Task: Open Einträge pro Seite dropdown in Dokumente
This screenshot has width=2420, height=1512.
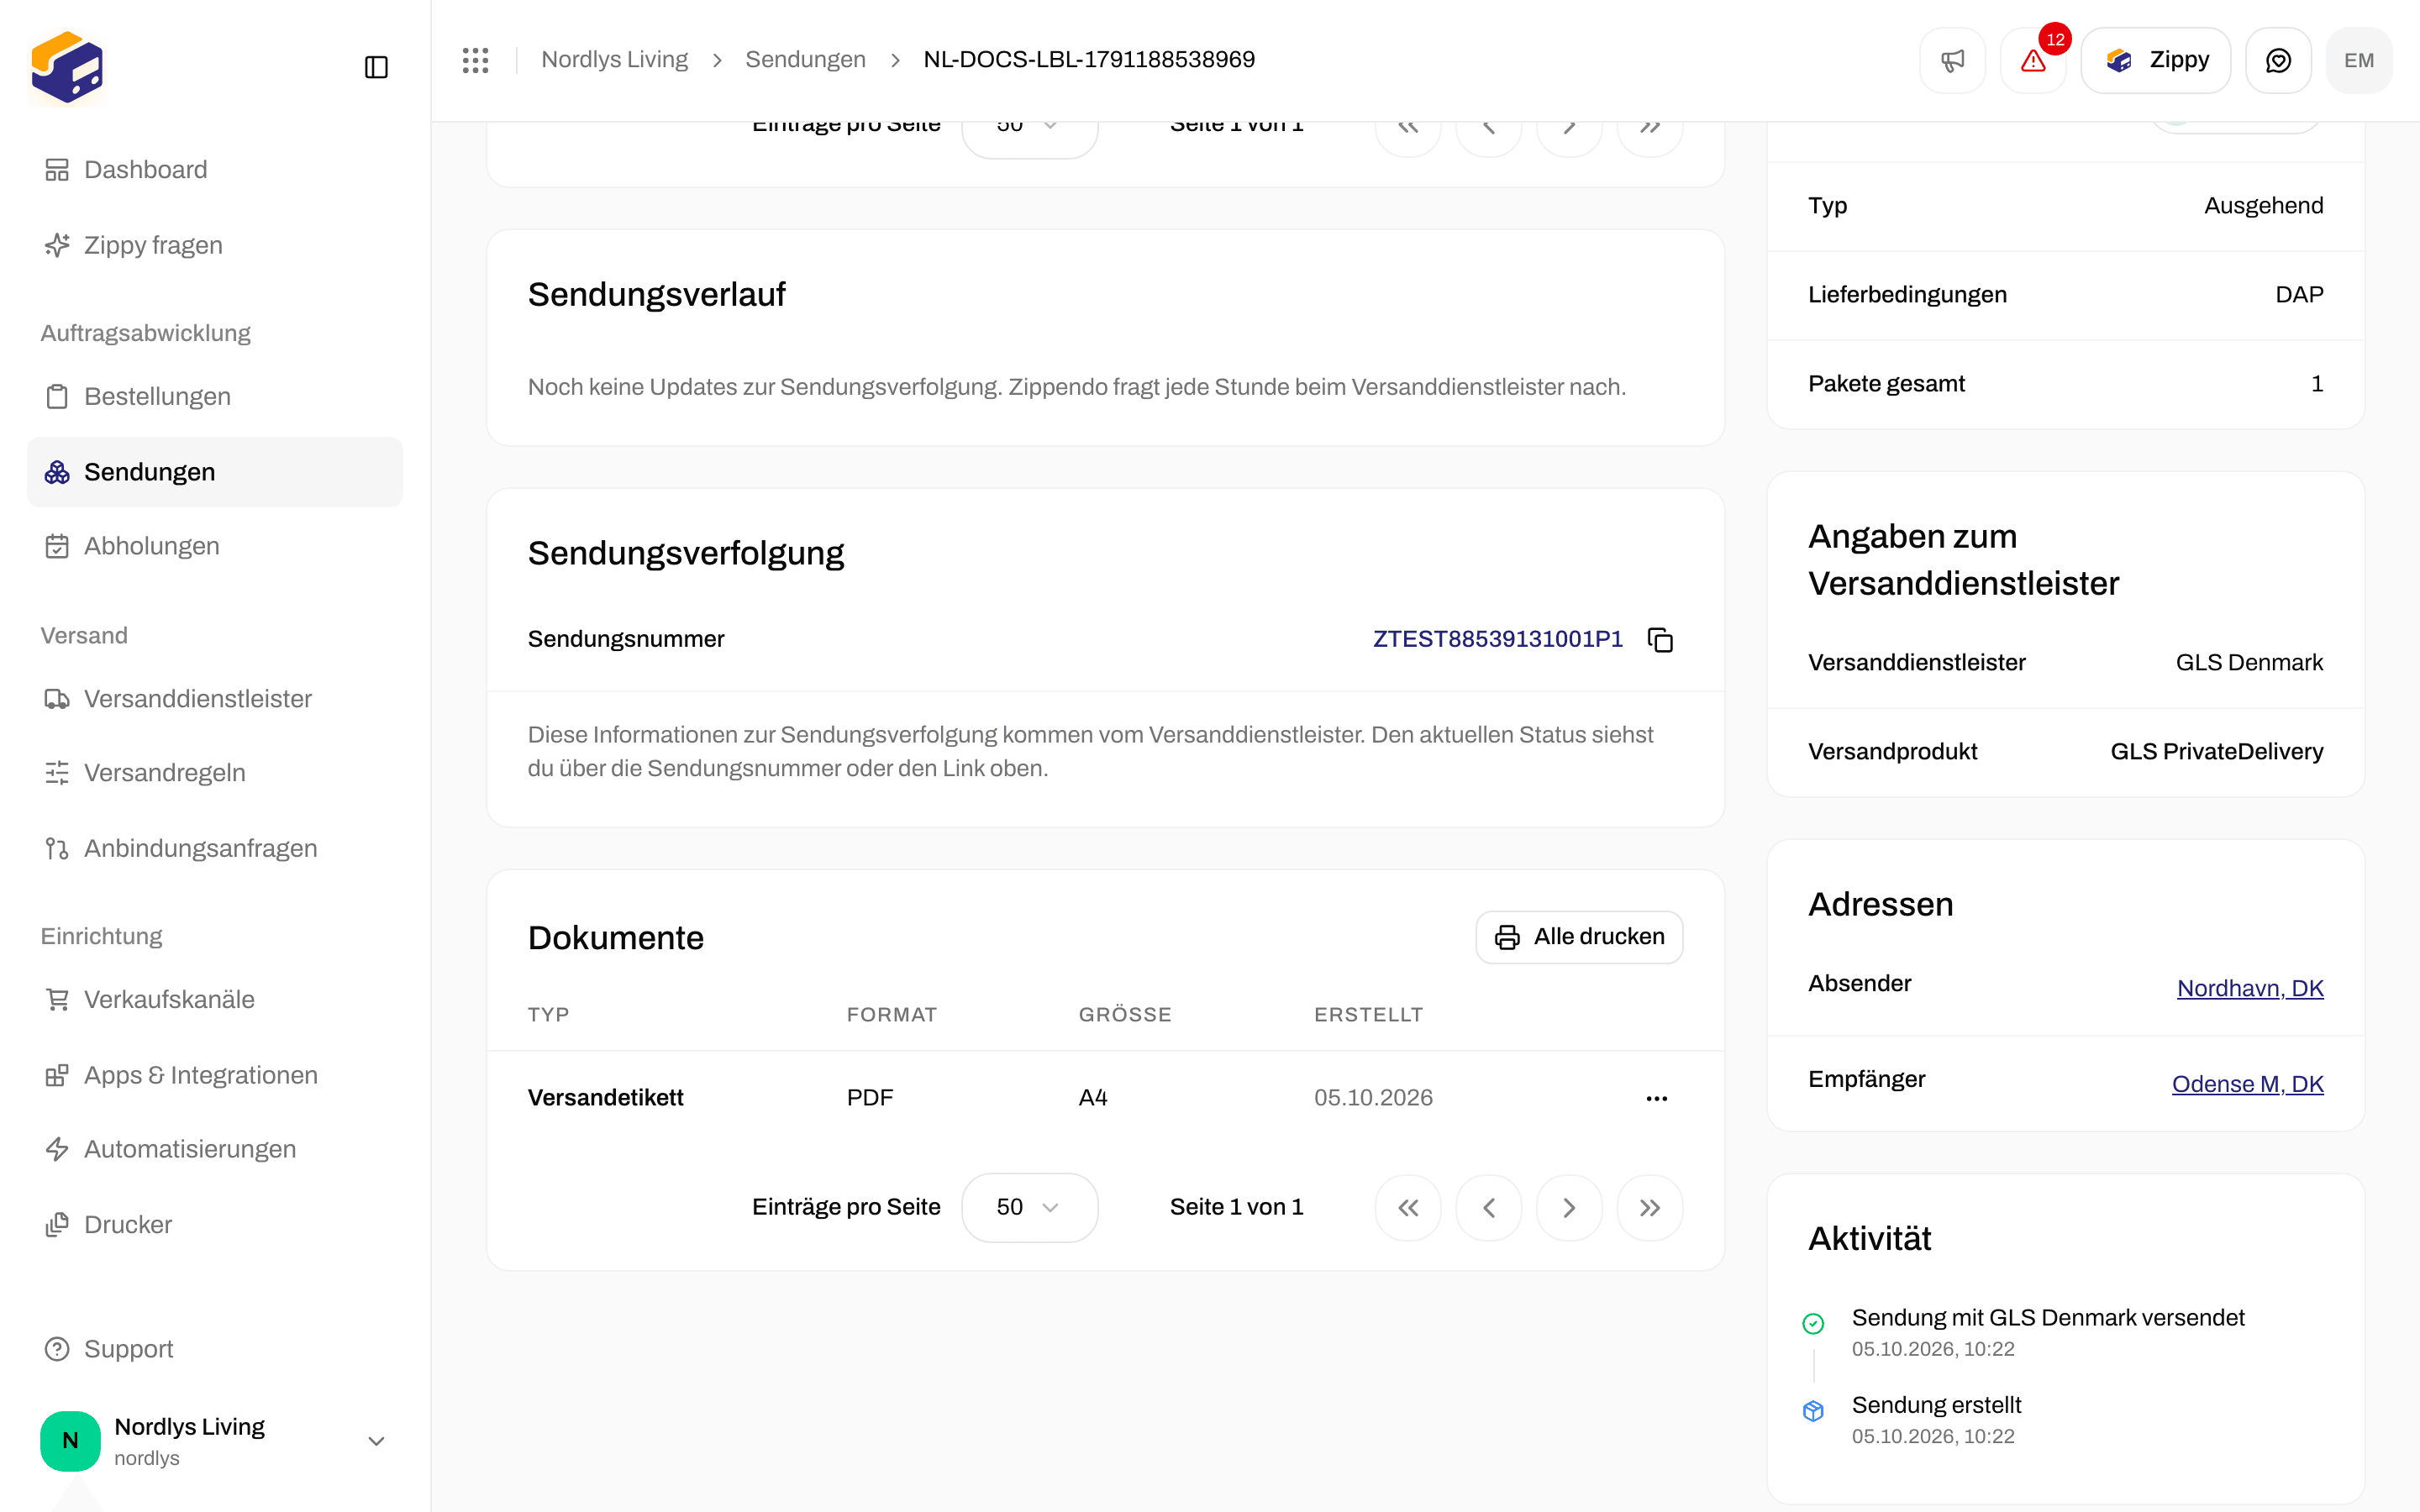Action: point(1029,1208)
